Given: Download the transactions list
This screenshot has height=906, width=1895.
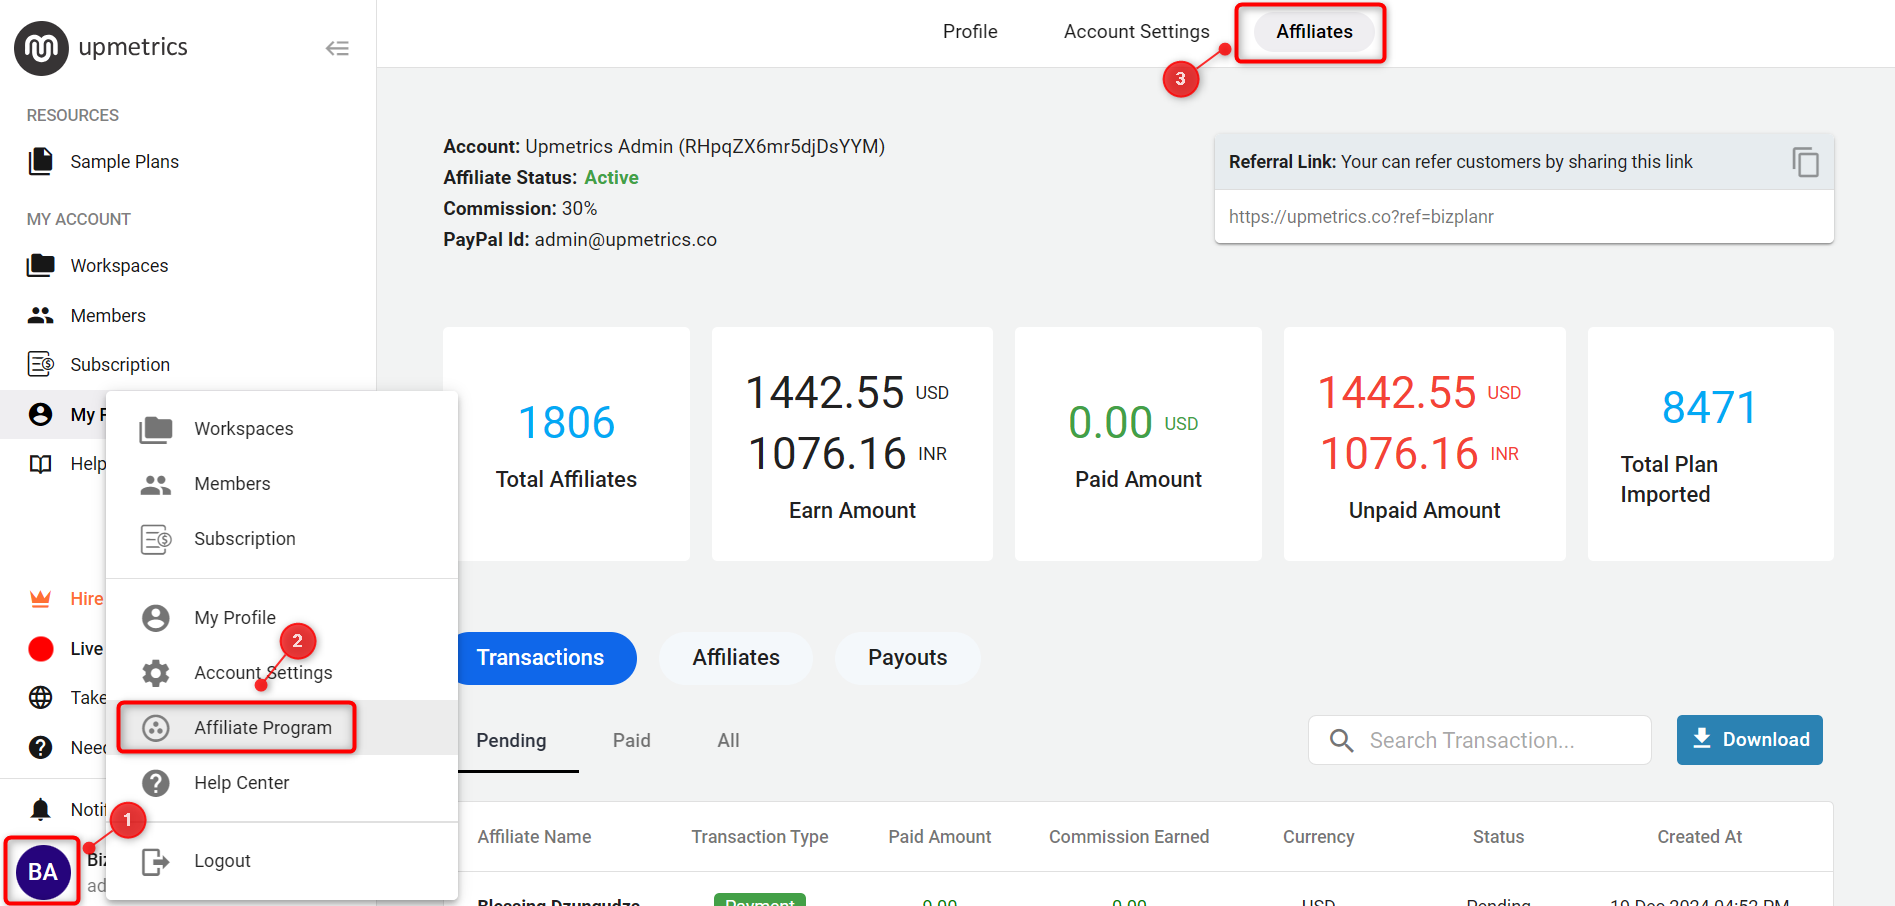Looking at the screenshot, I should coord(1750,740).
